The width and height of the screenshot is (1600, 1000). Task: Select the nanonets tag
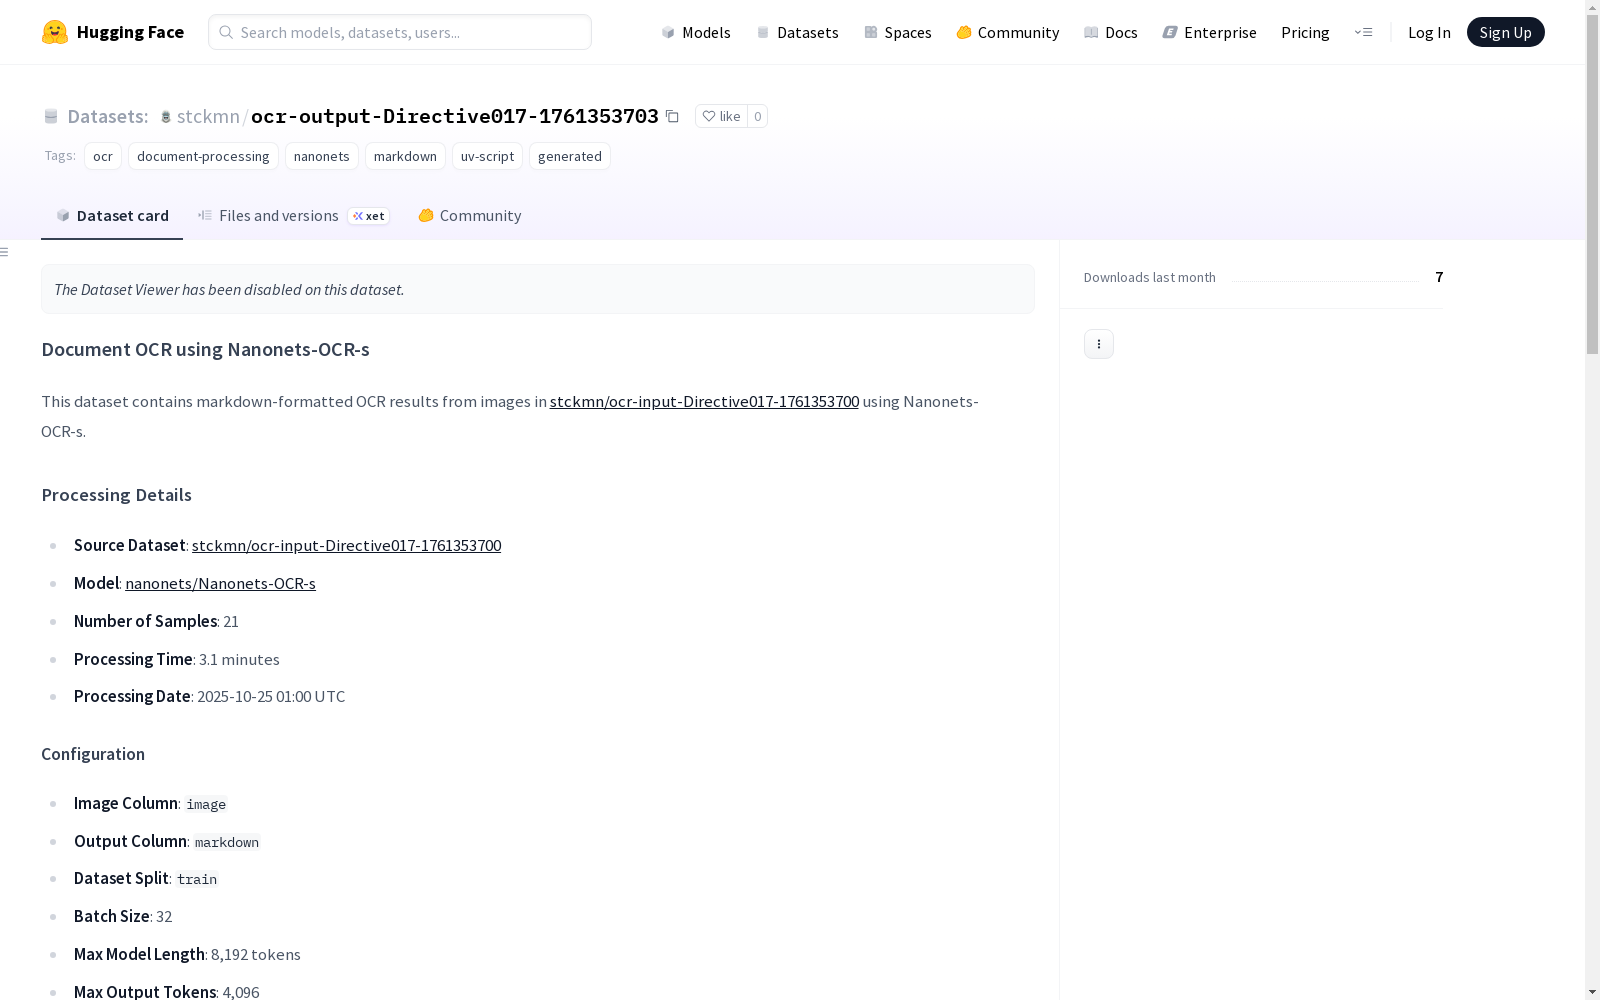coord(322,156)
